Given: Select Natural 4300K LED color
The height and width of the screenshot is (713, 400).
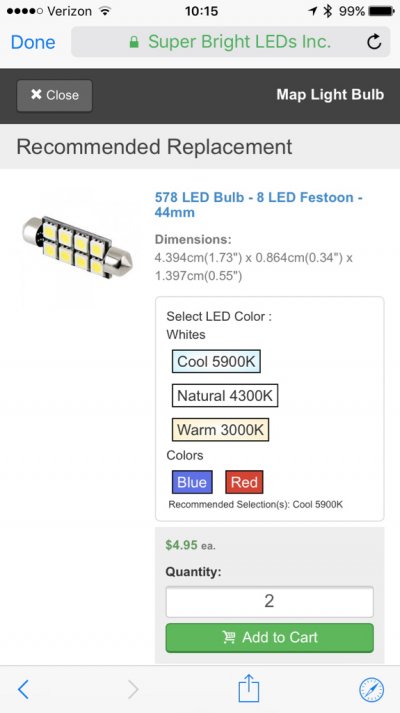Looking at the screenshot, I should point(225,396).
